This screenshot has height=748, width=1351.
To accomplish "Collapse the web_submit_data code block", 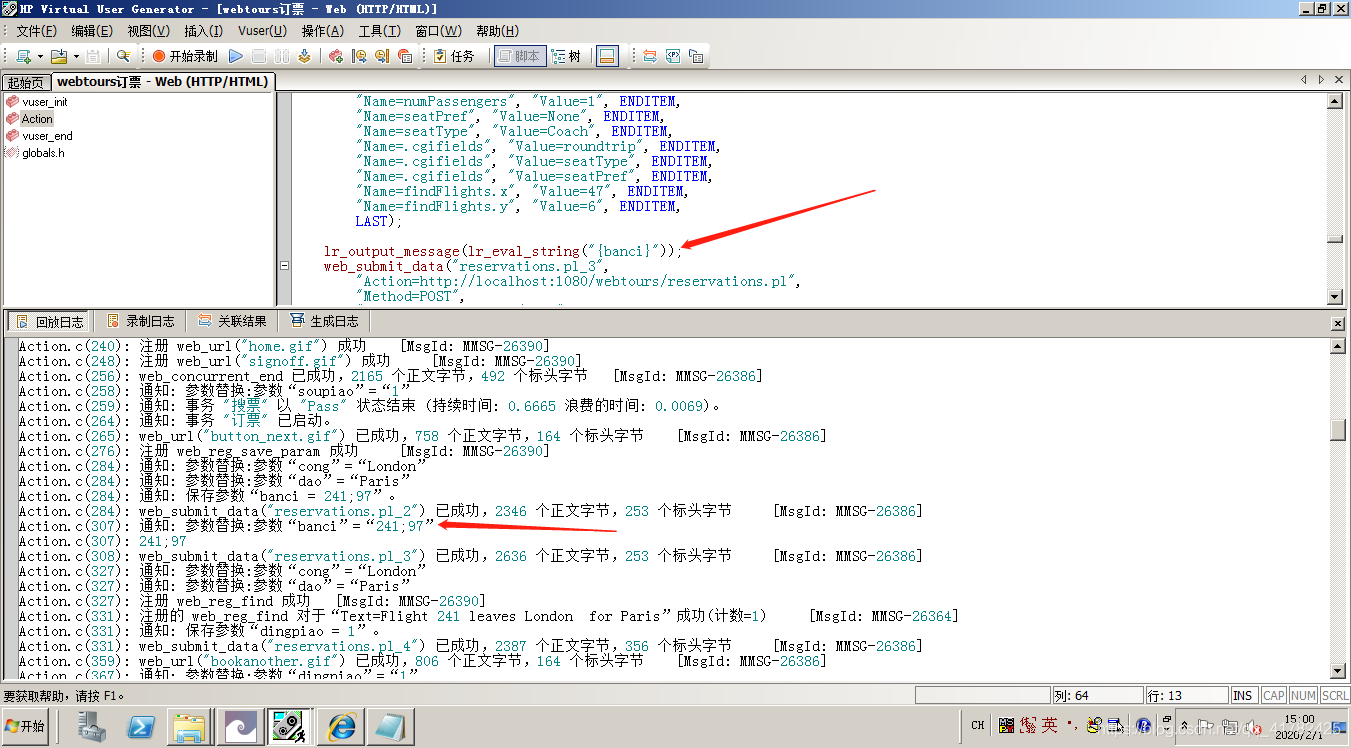I will point(284,266).
